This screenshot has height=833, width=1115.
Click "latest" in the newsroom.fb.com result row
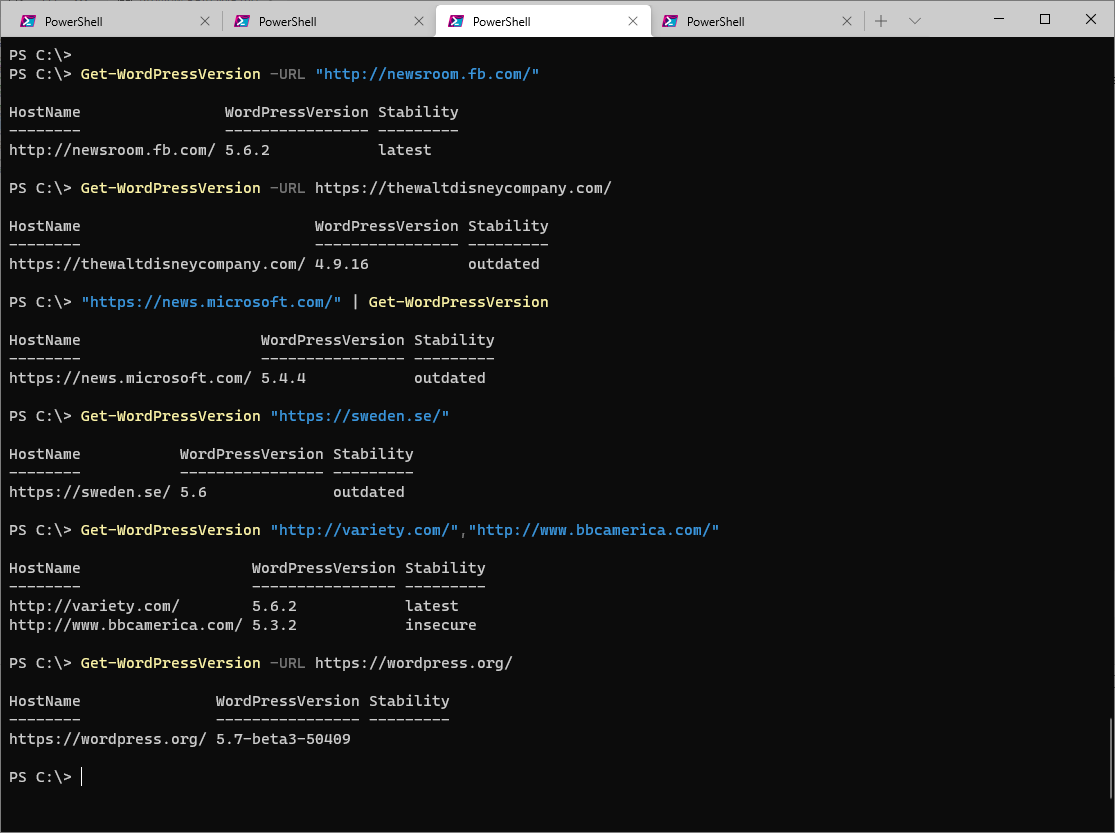click(405, 150)
